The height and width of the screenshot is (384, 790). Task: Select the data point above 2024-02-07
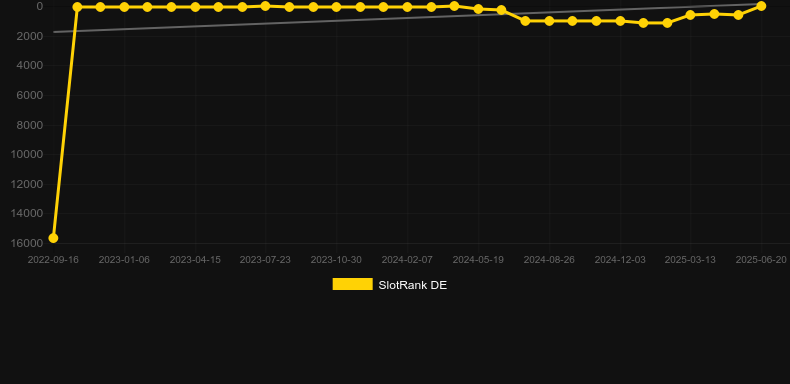click(x=407, y=7)
